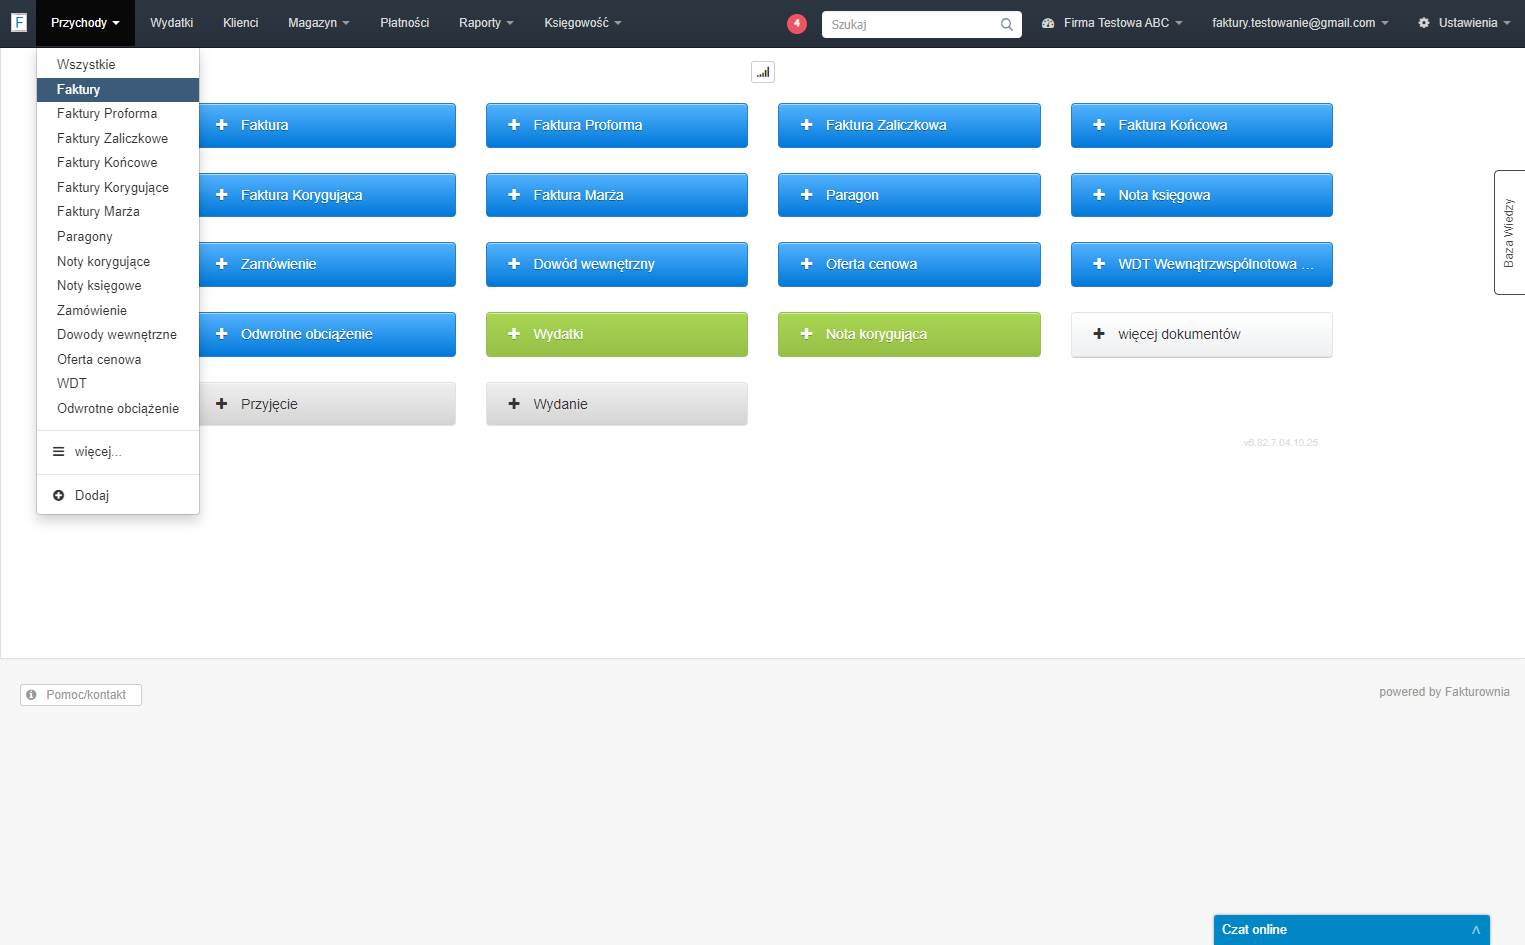
Task: Select Faktury Korygujące menu entry
Action: (118, 188)
